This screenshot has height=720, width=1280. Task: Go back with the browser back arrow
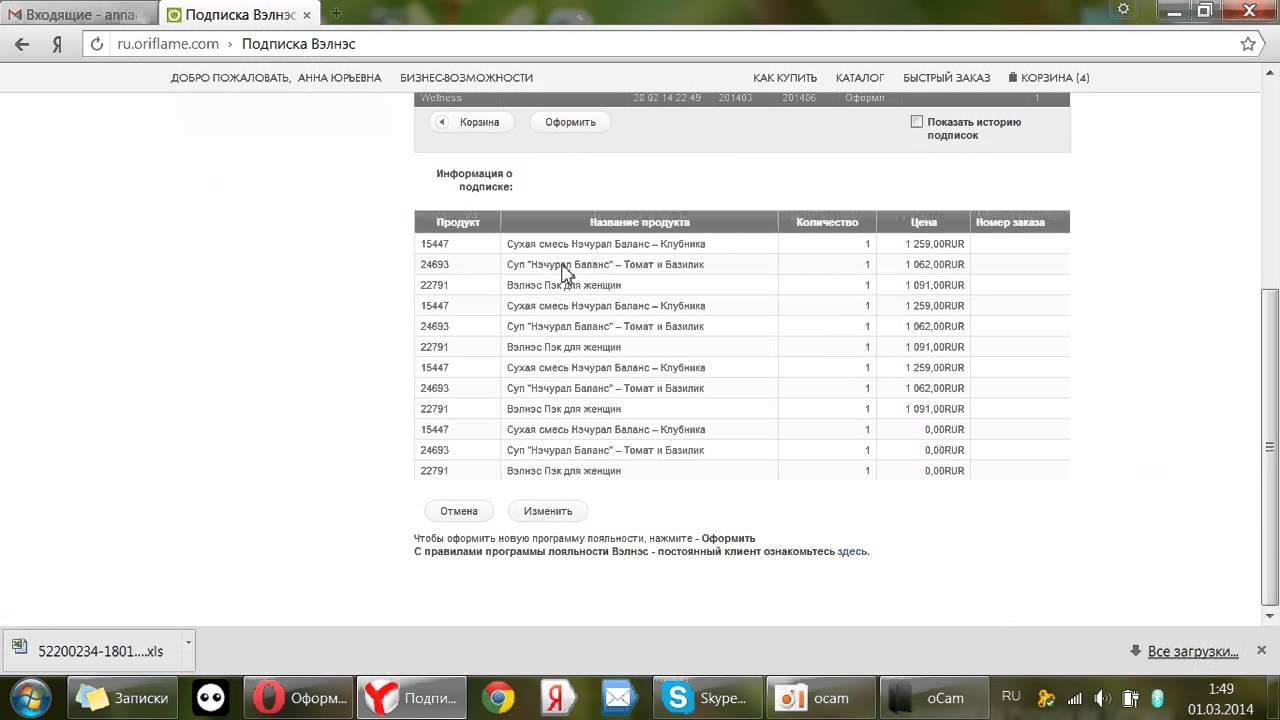pos(22,44)
